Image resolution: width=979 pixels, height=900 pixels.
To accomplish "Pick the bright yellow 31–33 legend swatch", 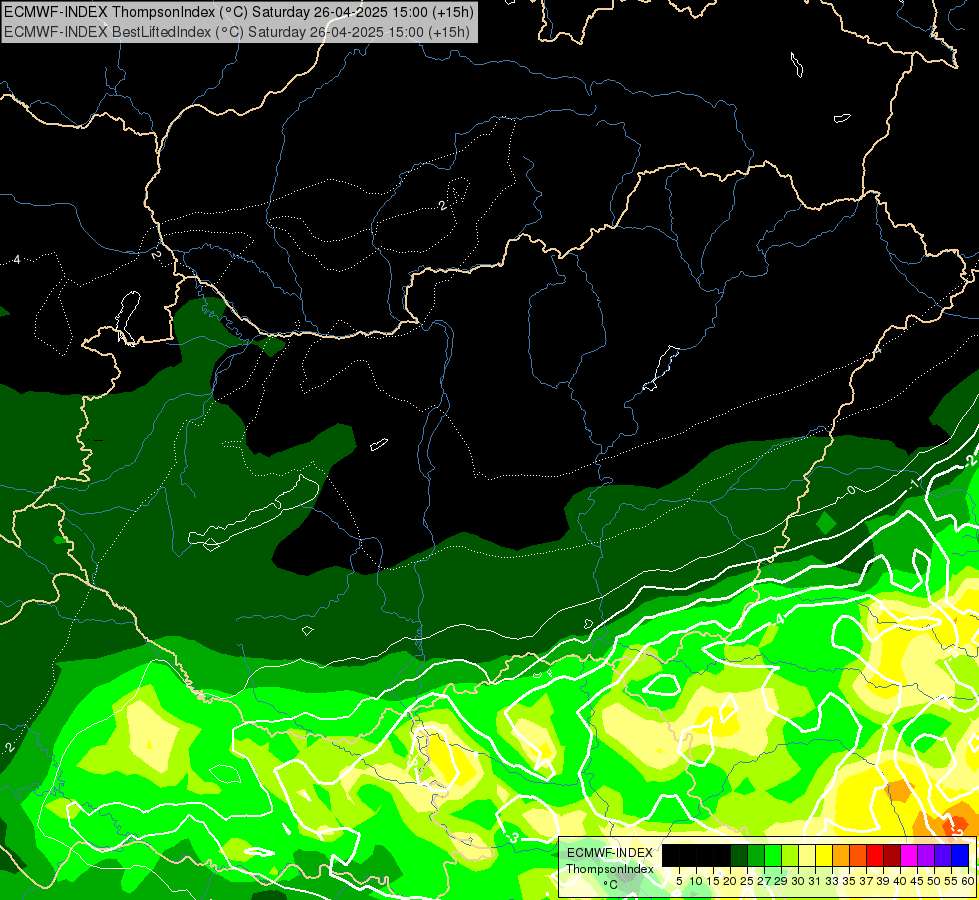I will pos(824,855).
